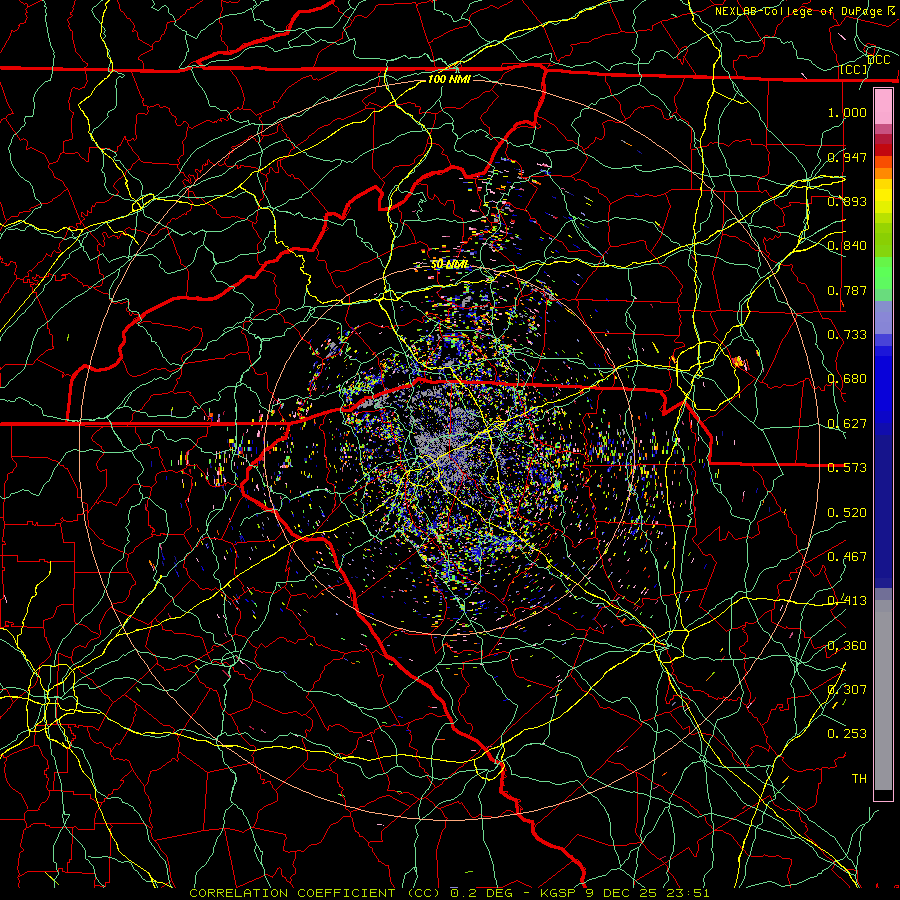Pick the orange segment of the color bar
900x900 pixels.
click(x=883, y=173)
